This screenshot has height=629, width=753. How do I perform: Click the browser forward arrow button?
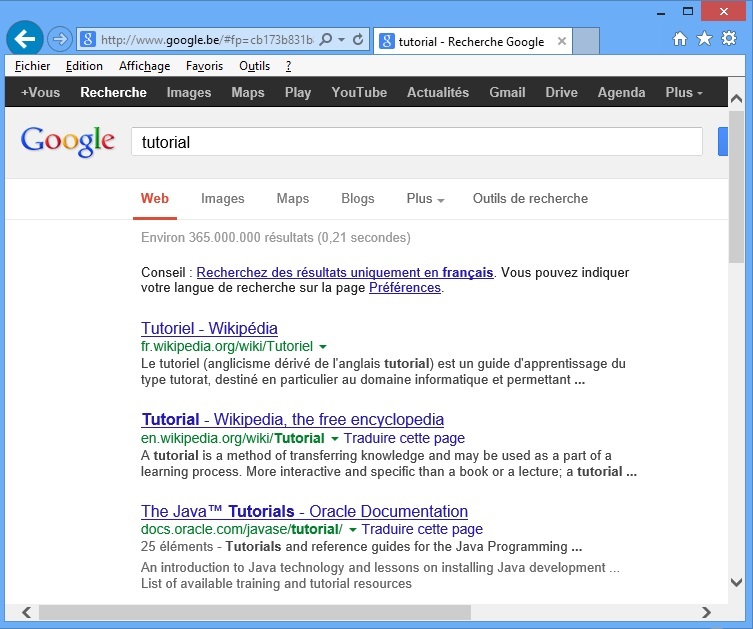coord(60,39)
